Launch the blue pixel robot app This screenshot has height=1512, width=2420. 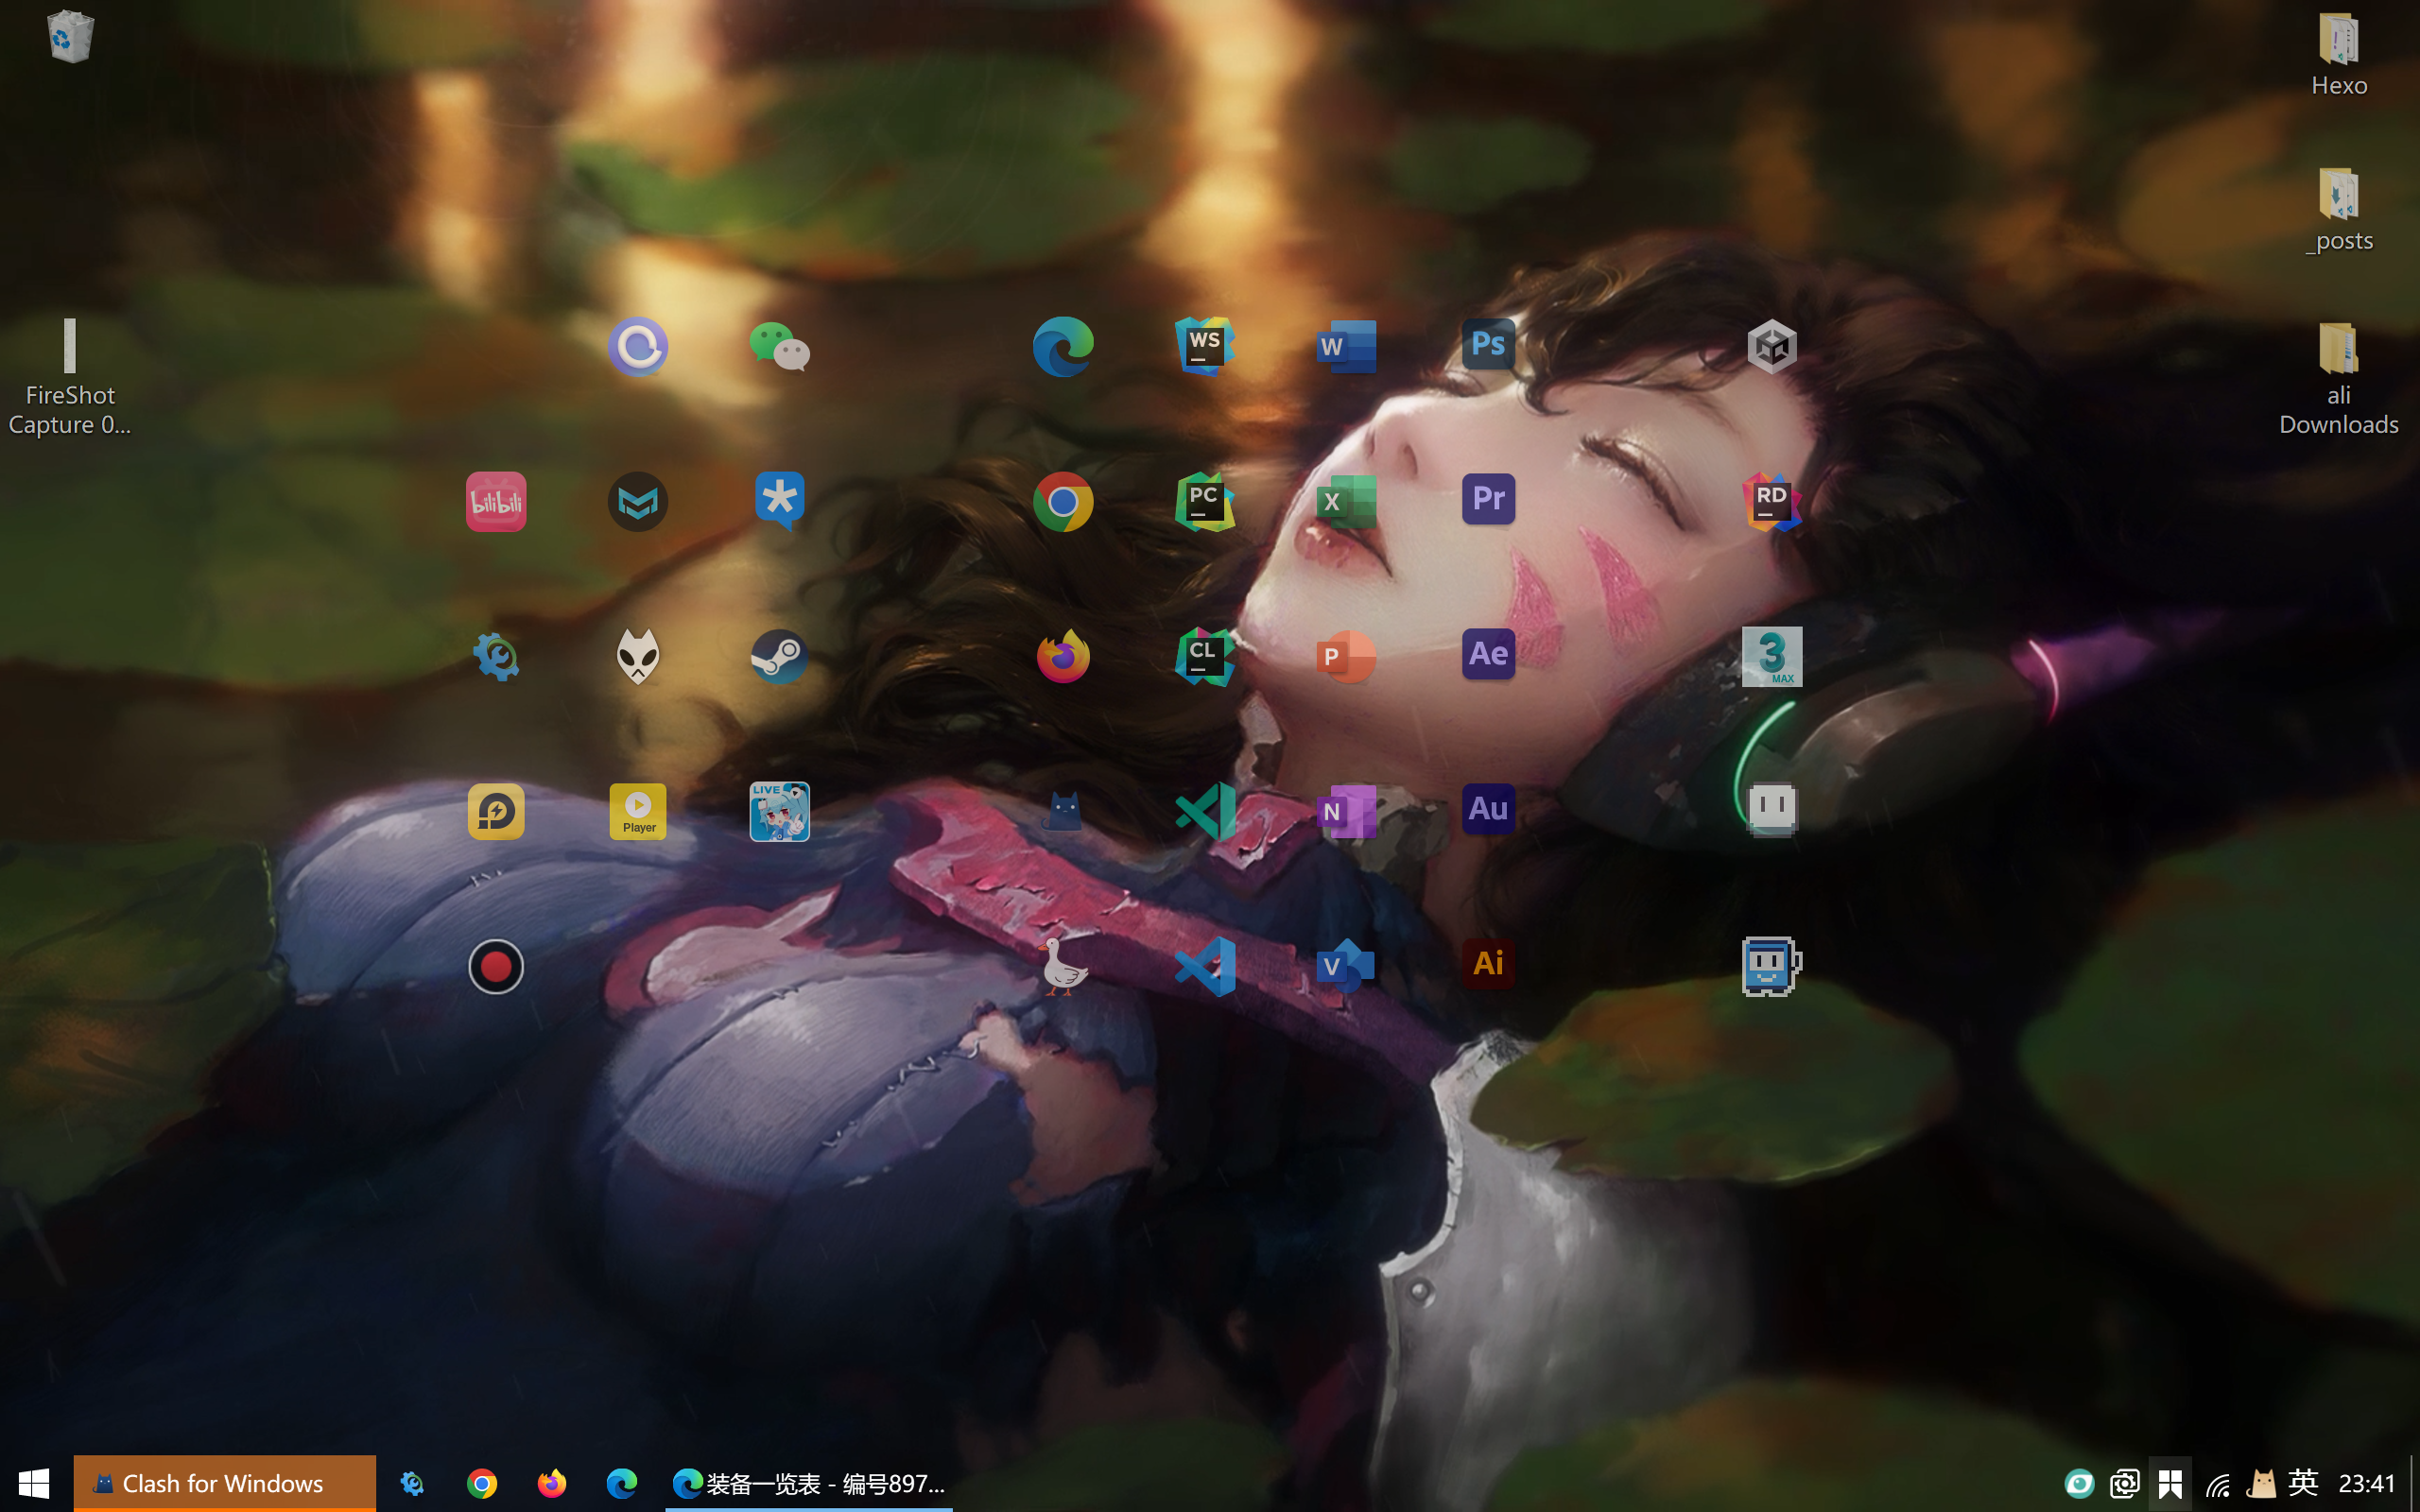[x=1772, y=966]
